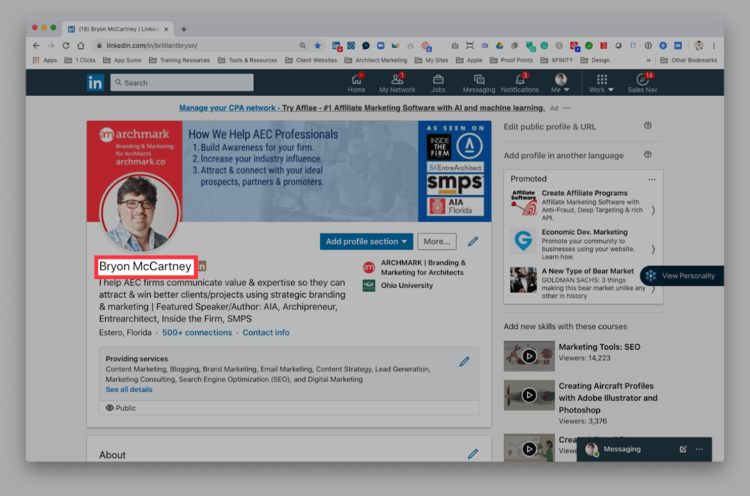This screenshot has width=750, height=496.
Task: Click the profile photo of Bryon
Action: [x=140, y=213]
